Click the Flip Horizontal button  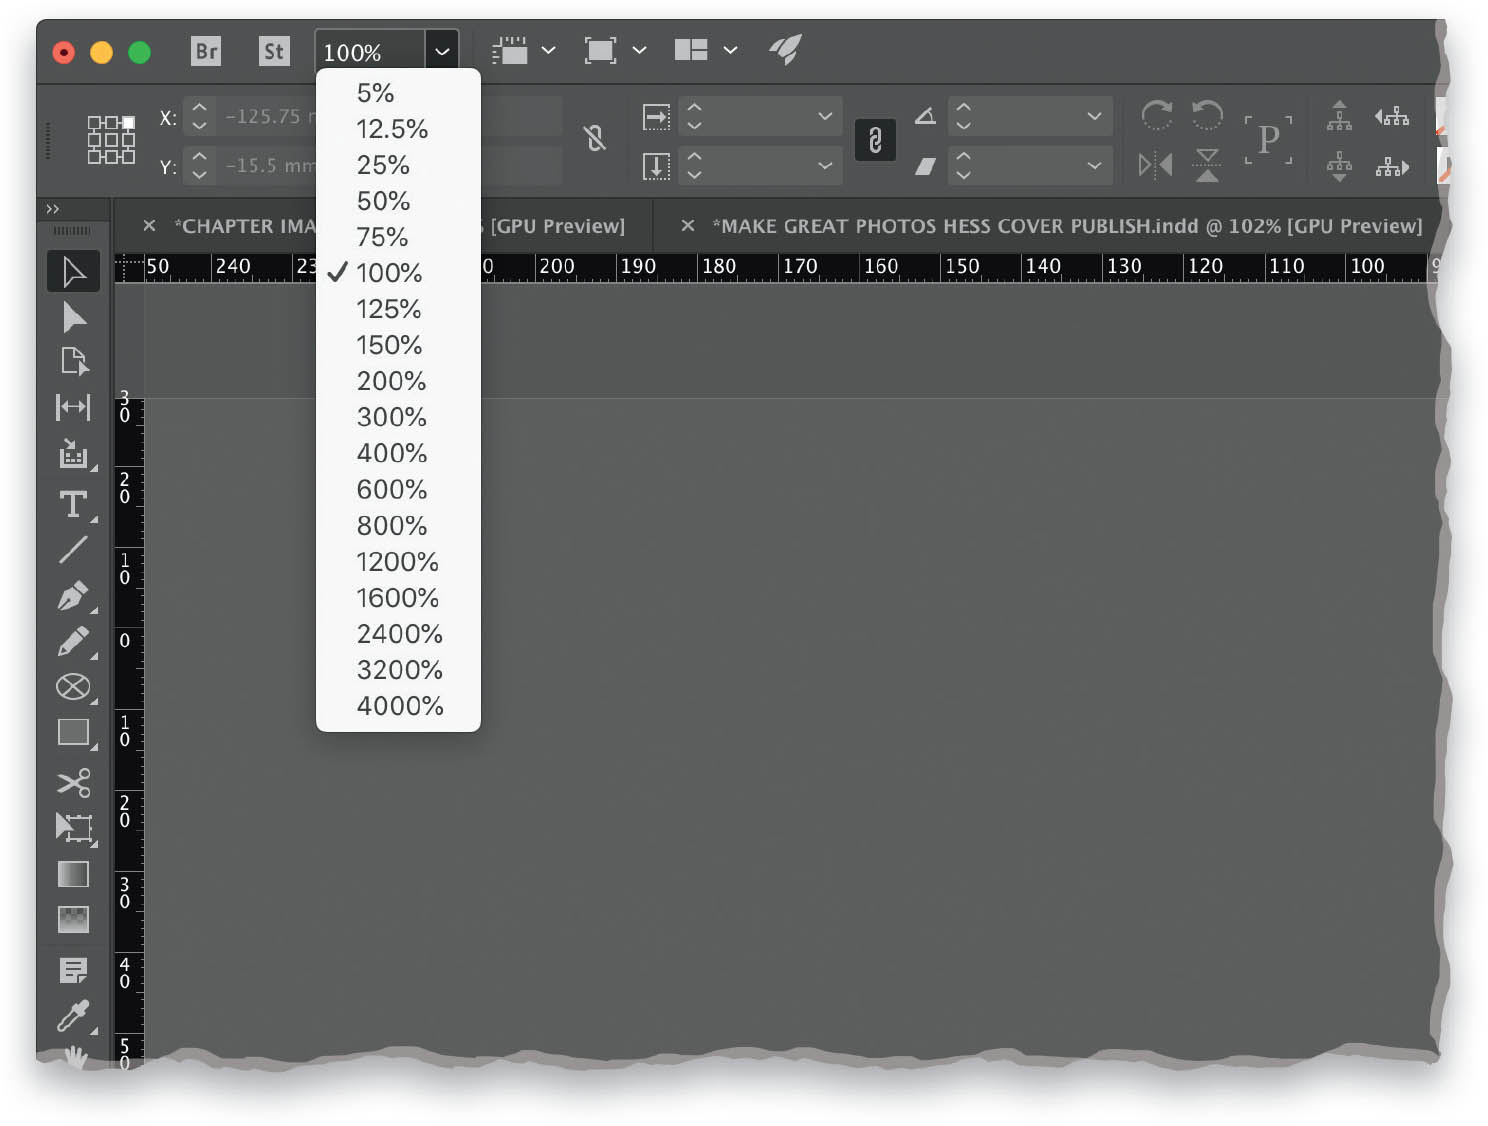[1156, 165]
